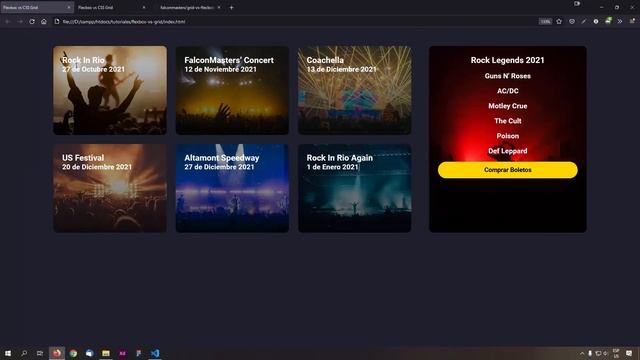Click the picture-in-picture icon in the title bar
This screenshot has height=360, width=640.
(x=577, y=4)
